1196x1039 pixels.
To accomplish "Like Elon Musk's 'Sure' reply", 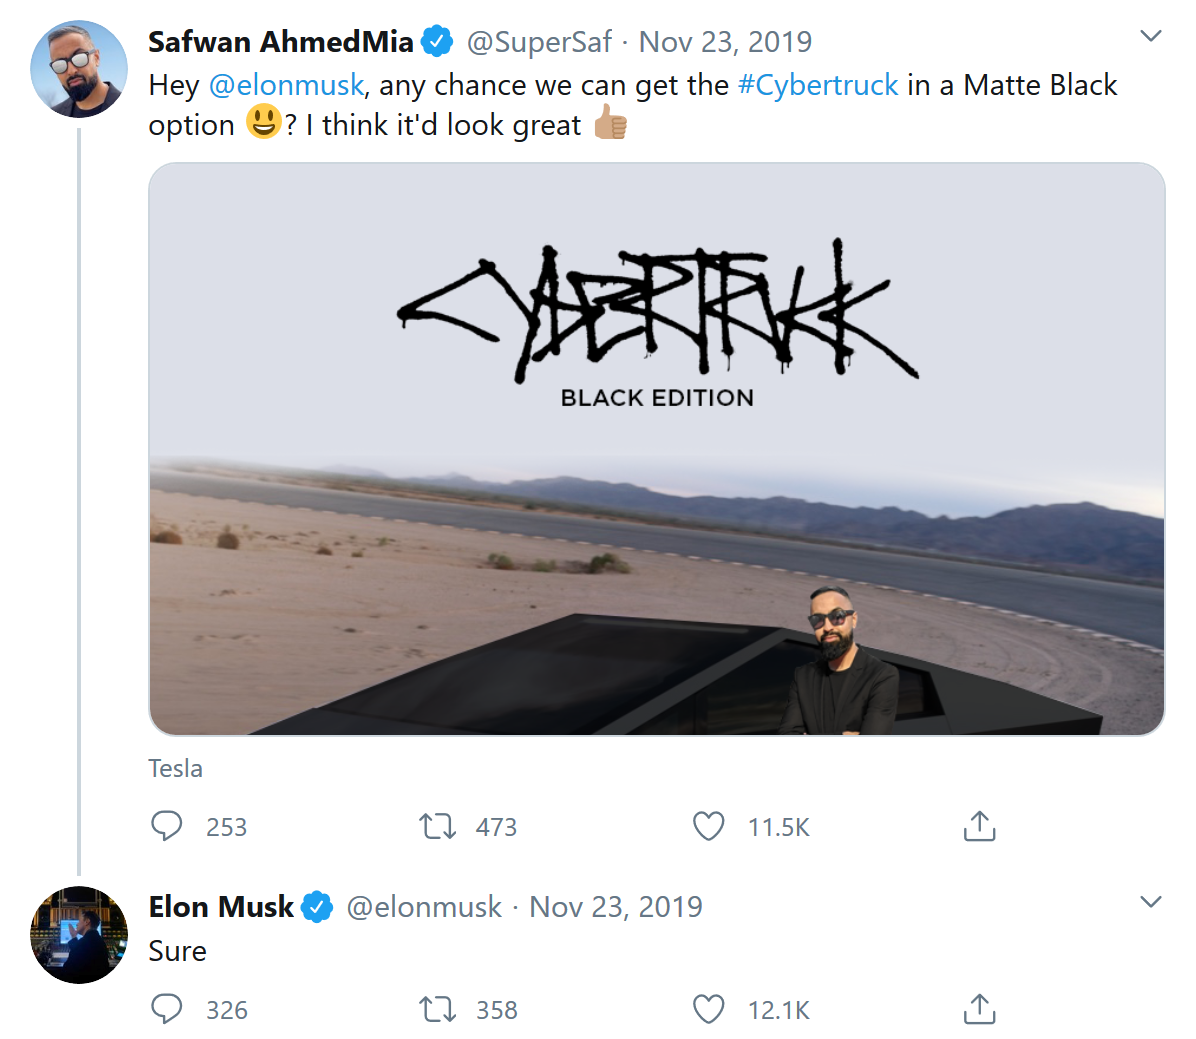I will coord(709,1010).
